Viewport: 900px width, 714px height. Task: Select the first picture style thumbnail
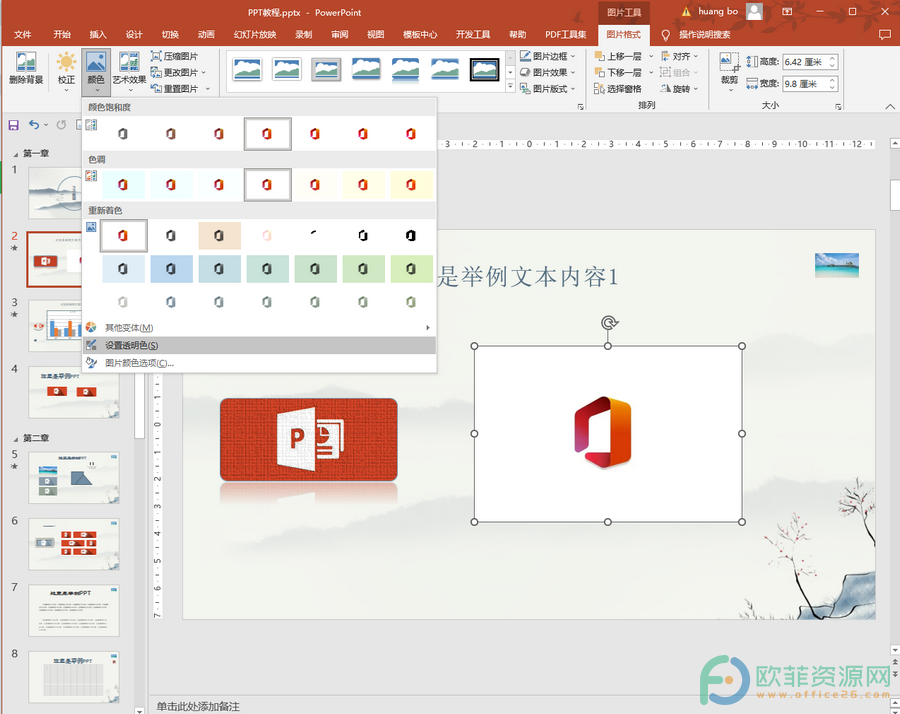[247, 69]
